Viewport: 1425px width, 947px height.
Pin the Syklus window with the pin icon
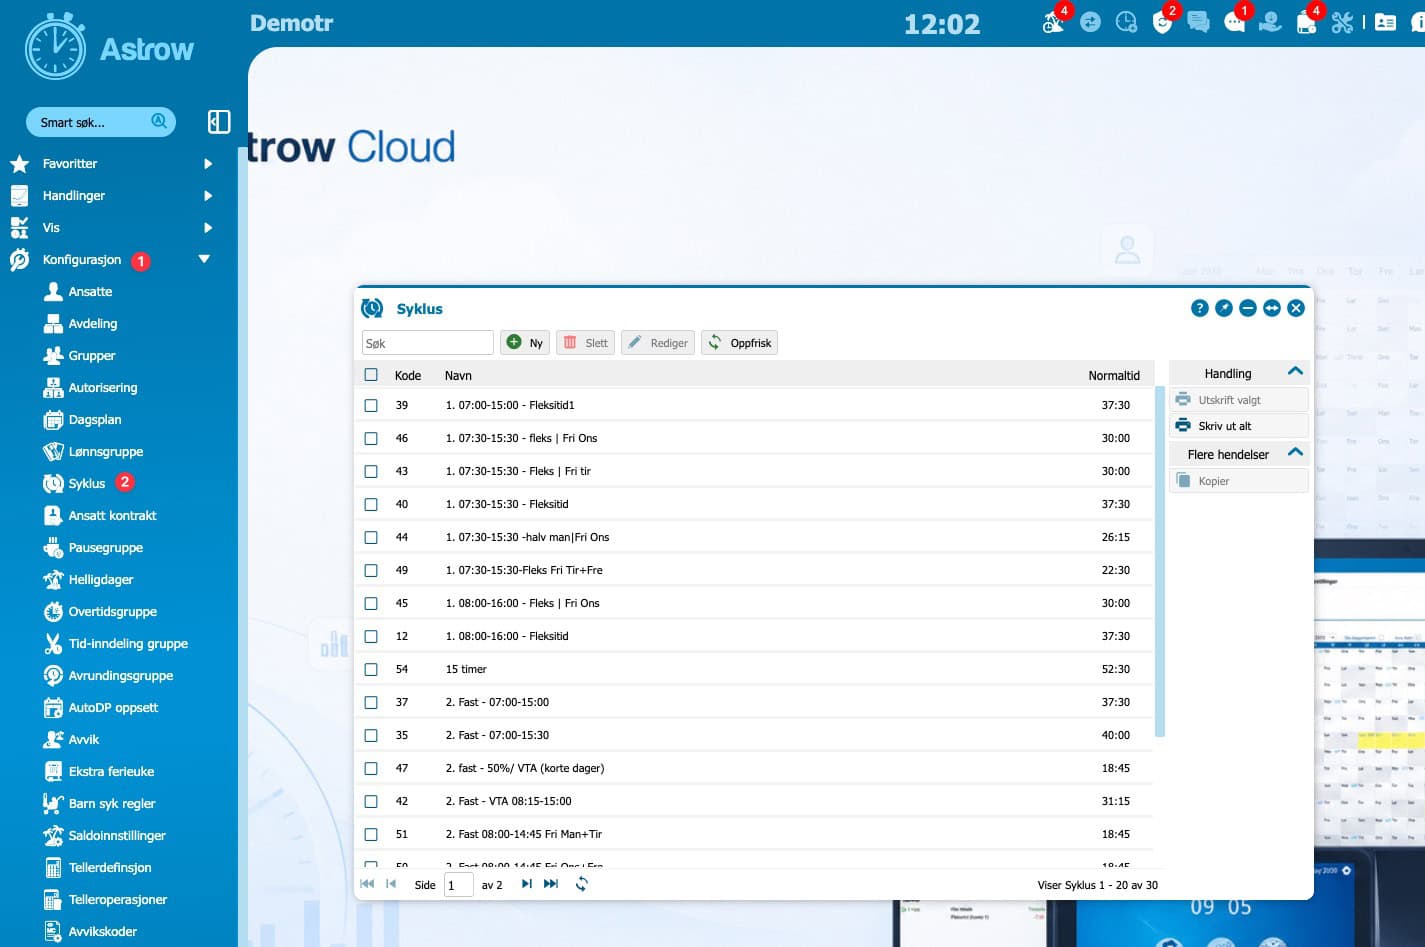pyautogui.click(x=1224, y=308)
